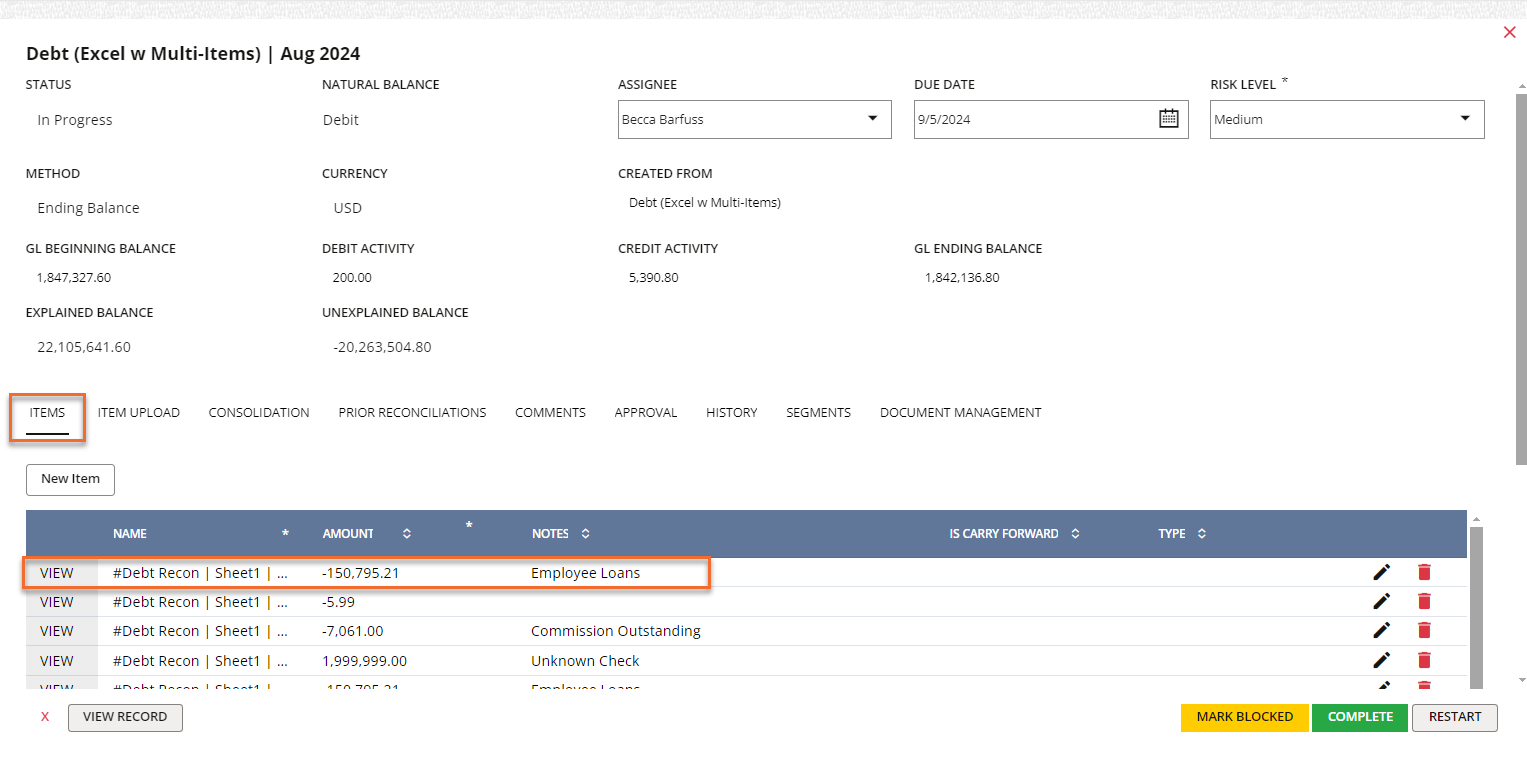Delete the -5.99 item row

click(1424, 601)
